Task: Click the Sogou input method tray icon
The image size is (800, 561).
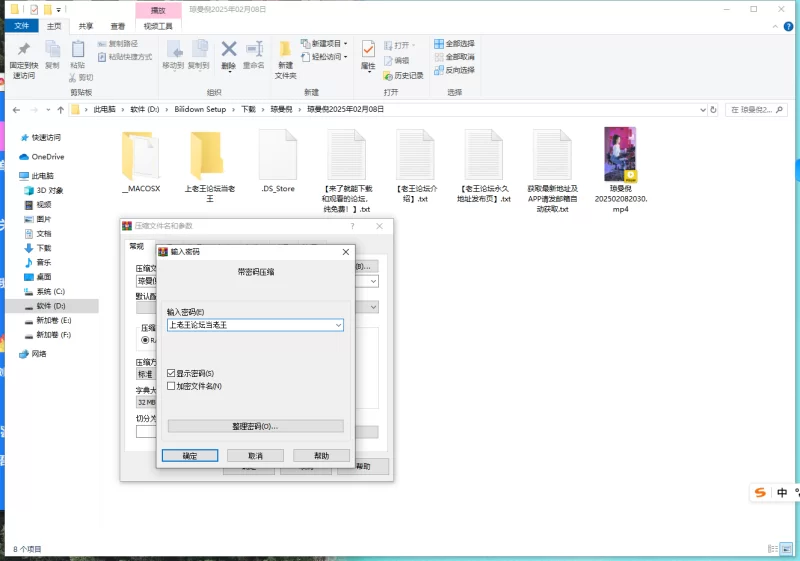Action: coord(761,493)
